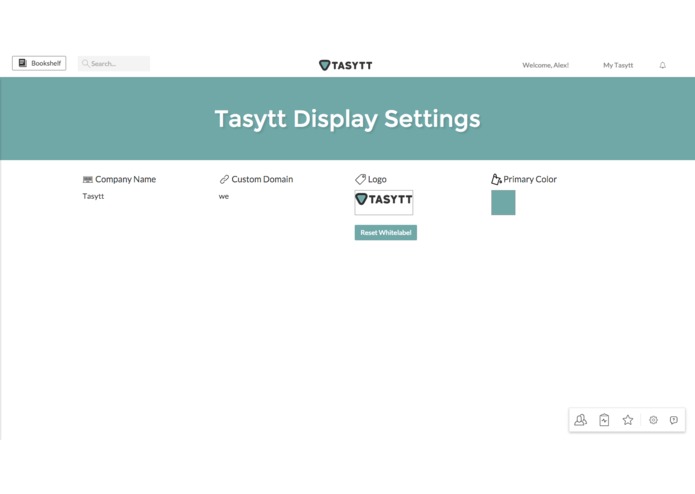Open the Bookshelf button
This screenshot has height=494, width=695.
click(x=39, y=63)
